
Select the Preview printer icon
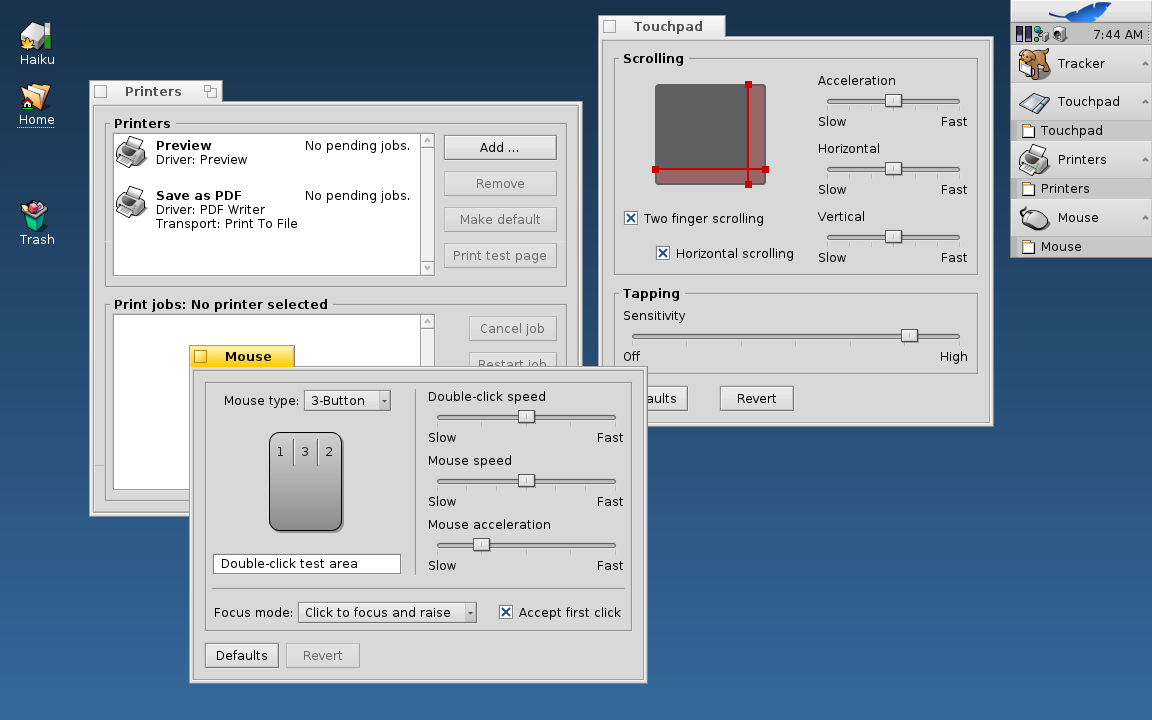[131, 152]
